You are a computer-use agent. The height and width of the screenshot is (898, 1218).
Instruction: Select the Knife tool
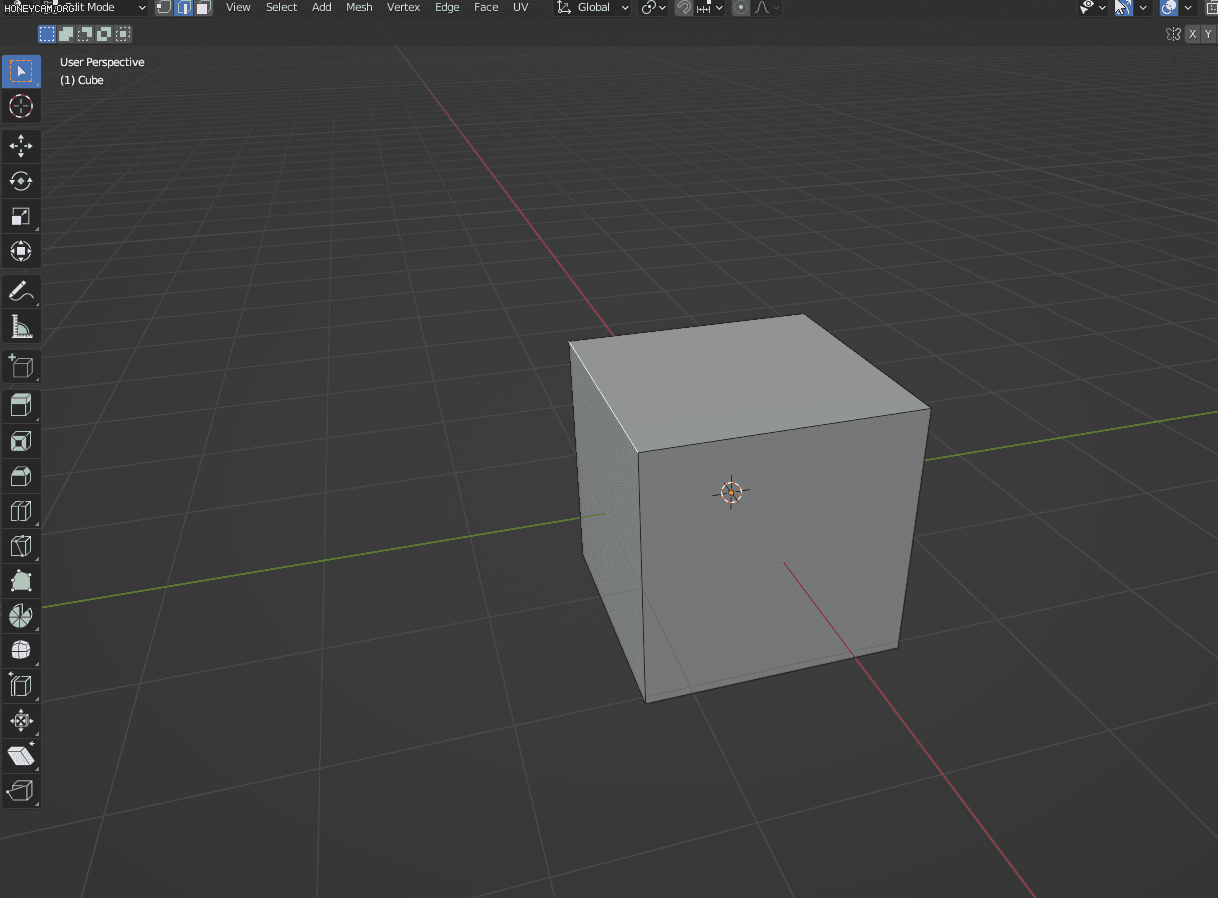tap(21, 546)
